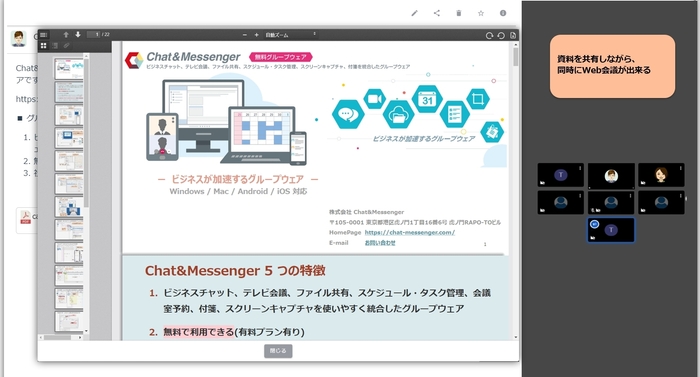Select the woman avatar participant tile
The width and height of the screenshot is (700, 377).
pos(661,175)
